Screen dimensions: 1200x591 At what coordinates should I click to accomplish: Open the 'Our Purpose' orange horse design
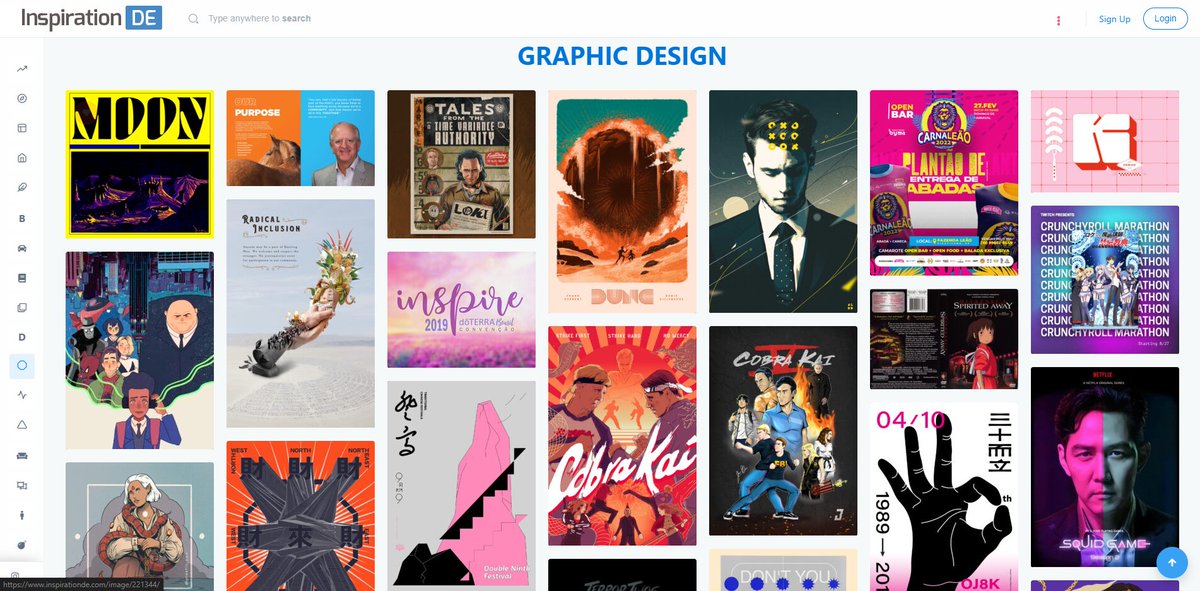[x=300, y=138]
